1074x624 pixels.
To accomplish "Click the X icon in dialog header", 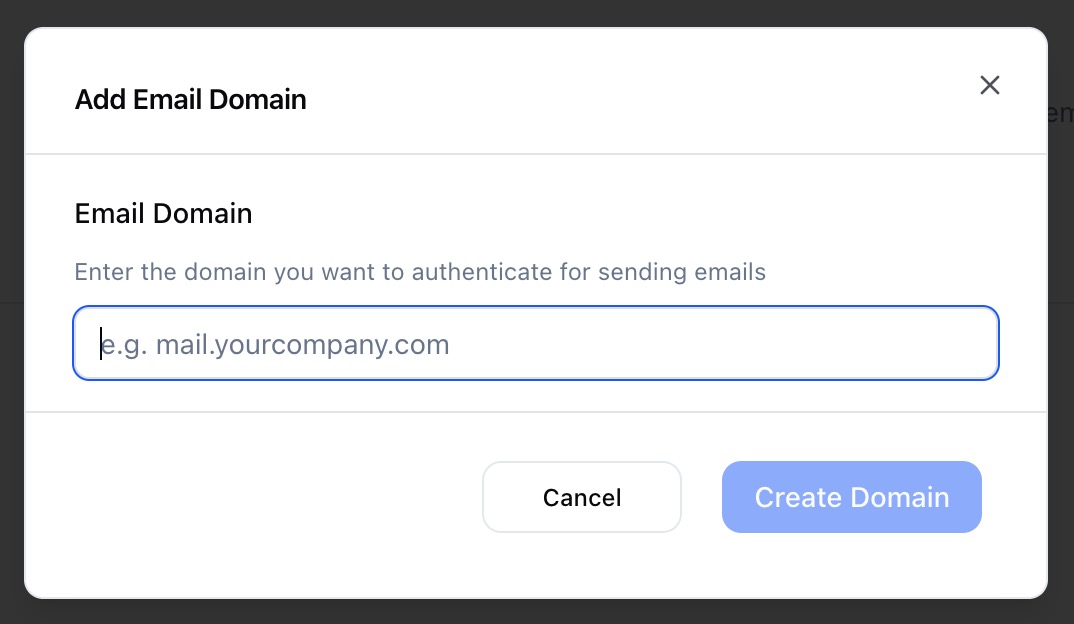I will (x=989, y=85).
